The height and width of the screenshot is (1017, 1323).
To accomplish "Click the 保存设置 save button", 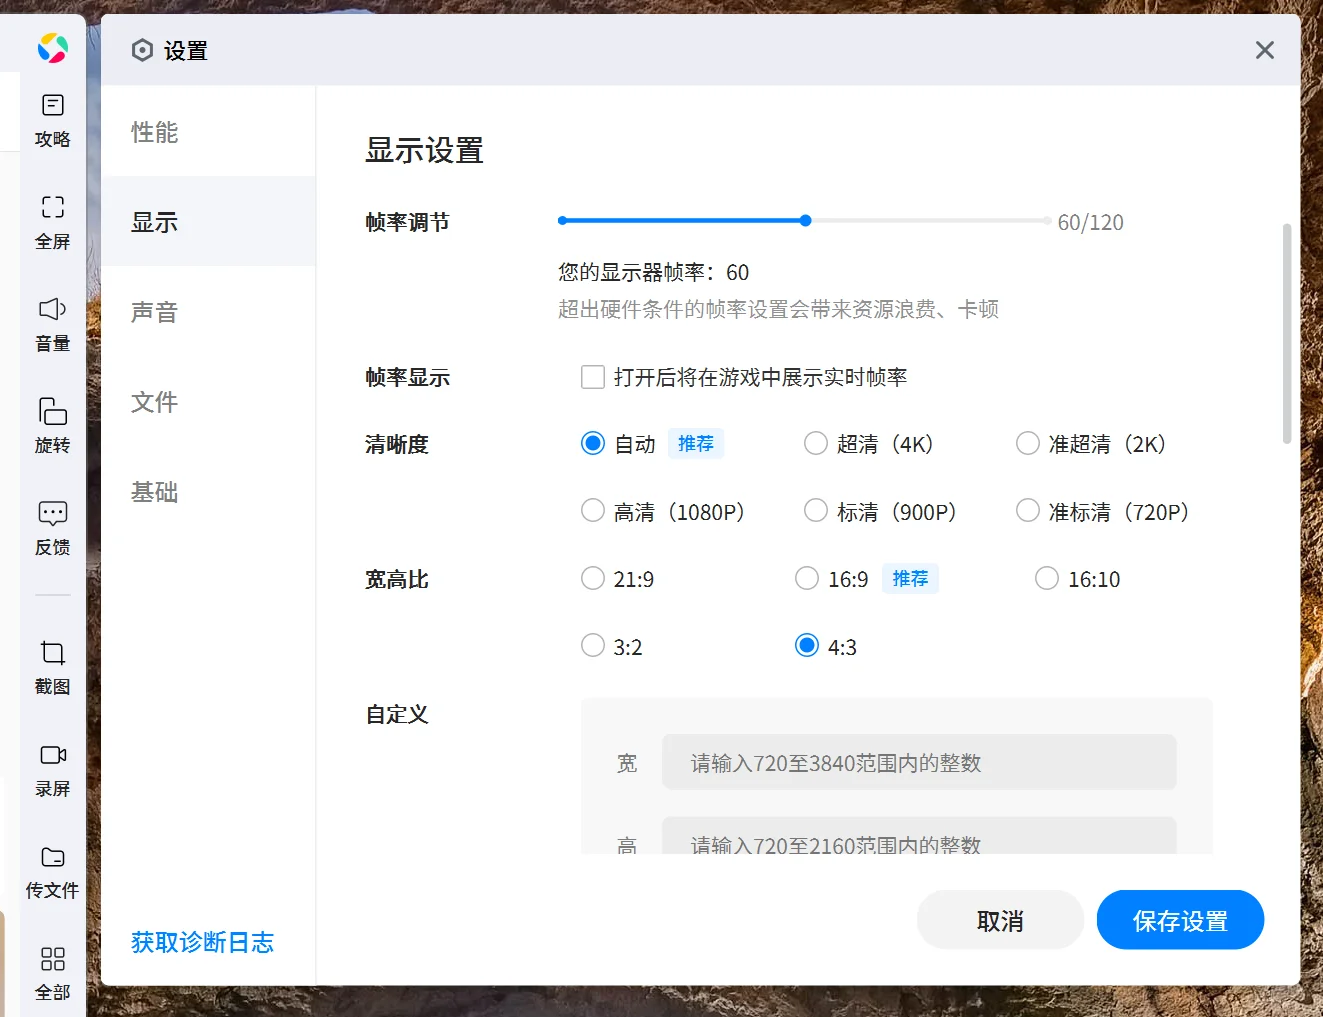I will point(1180,919).
